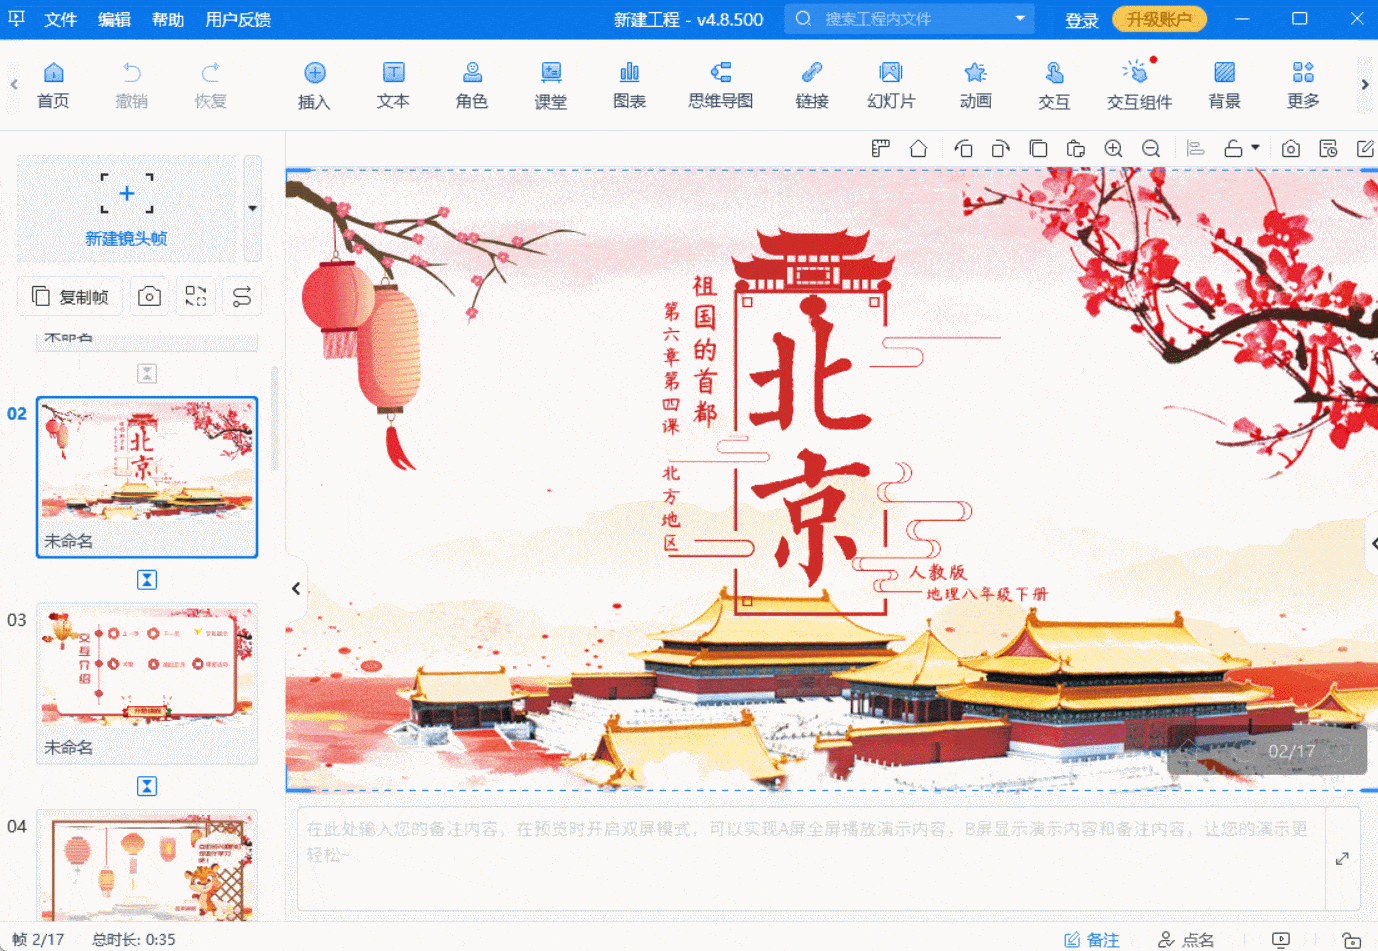1378x951 pixels.
Task: Click the 复制帧 copy frame button
Action: pyautogui.click(x=70, y=296)
